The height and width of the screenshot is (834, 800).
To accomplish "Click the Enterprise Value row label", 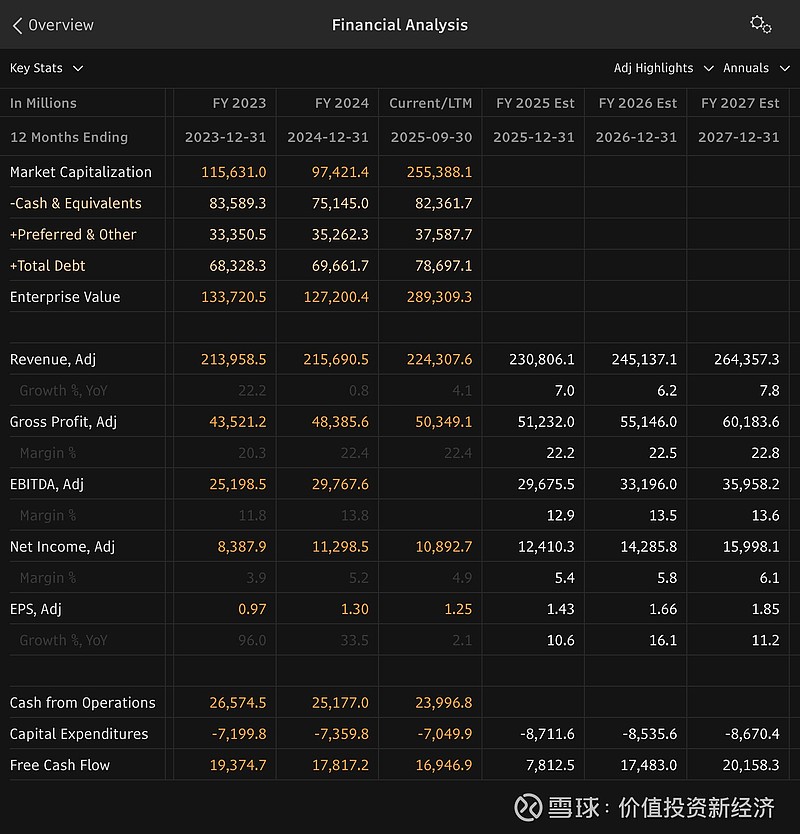I will pos(65,297).
